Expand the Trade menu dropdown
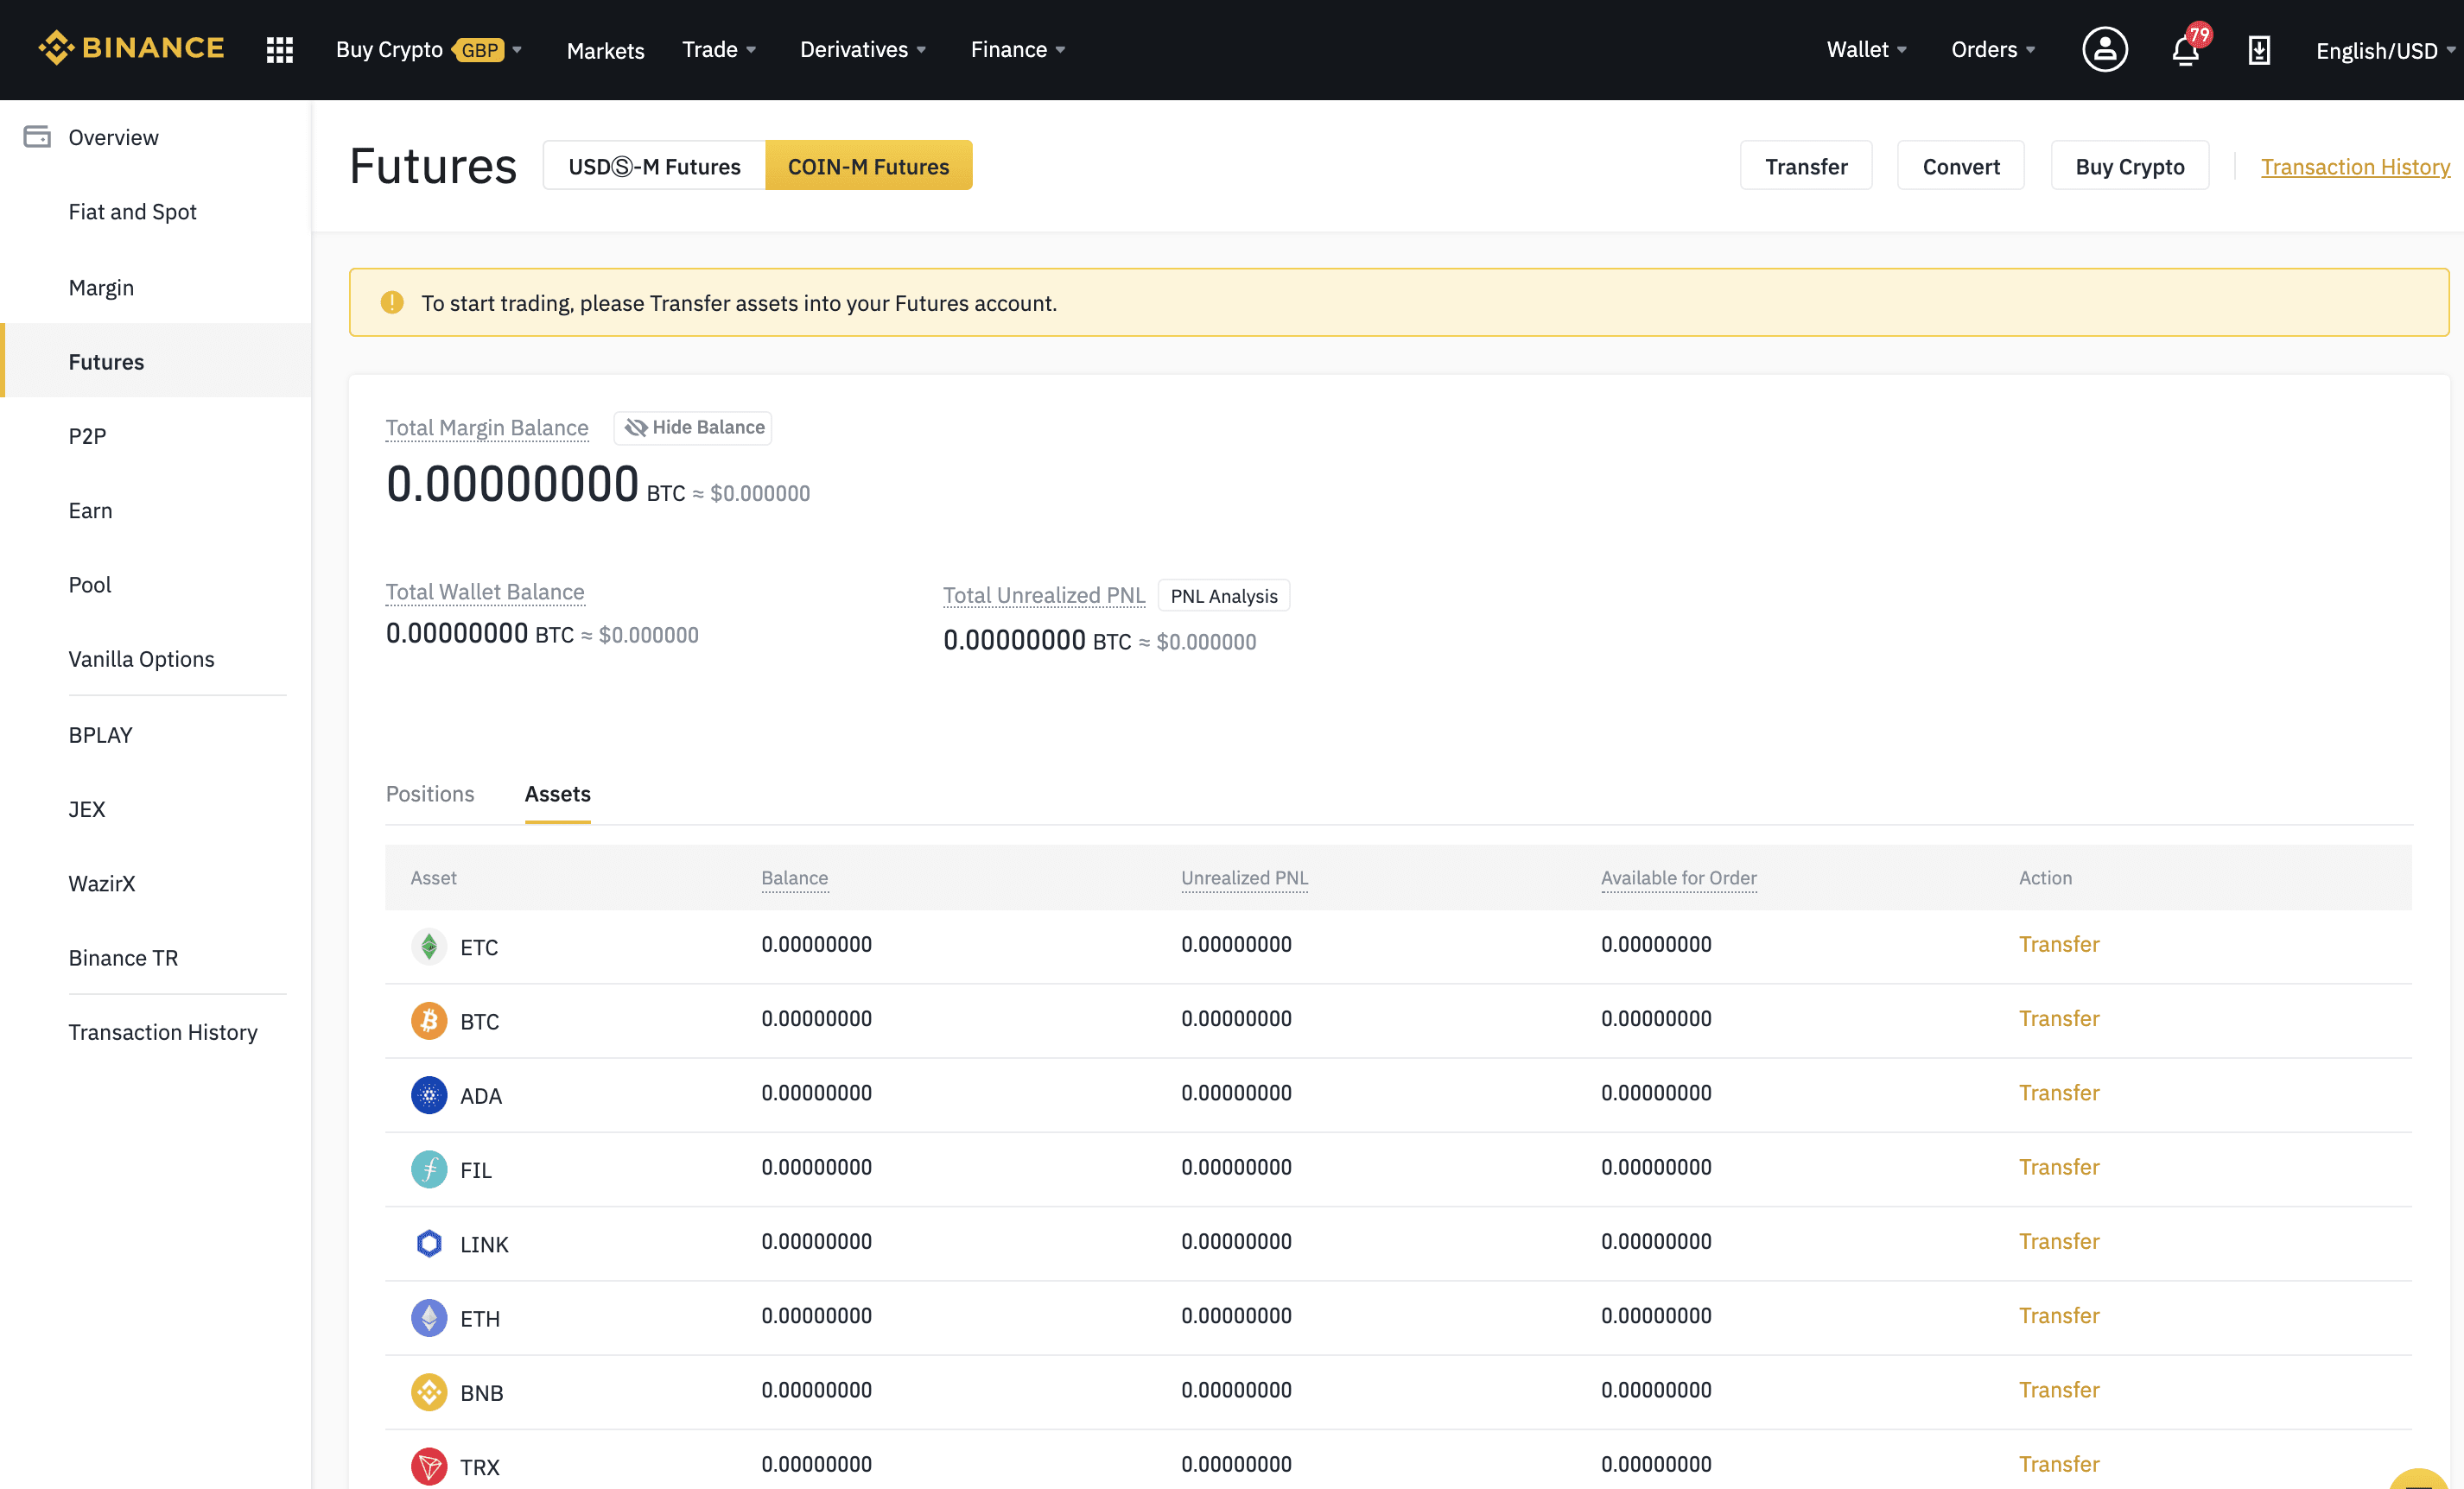This screenshot has width=2464, height=1489. click(719, 49)
